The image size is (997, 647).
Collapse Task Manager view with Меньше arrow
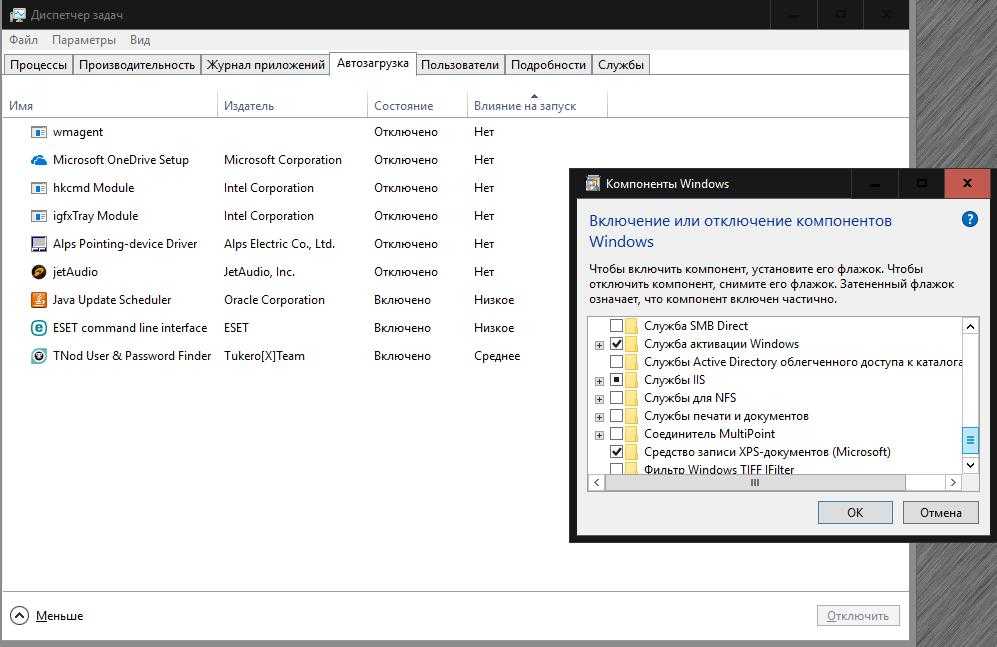20,616
